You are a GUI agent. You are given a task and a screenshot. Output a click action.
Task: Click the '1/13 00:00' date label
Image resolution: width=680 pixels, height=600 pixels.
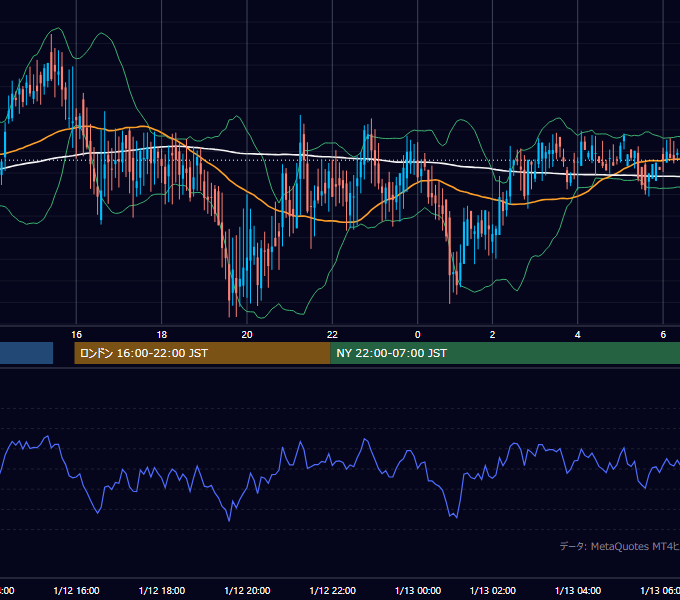(x=418, y=590)
